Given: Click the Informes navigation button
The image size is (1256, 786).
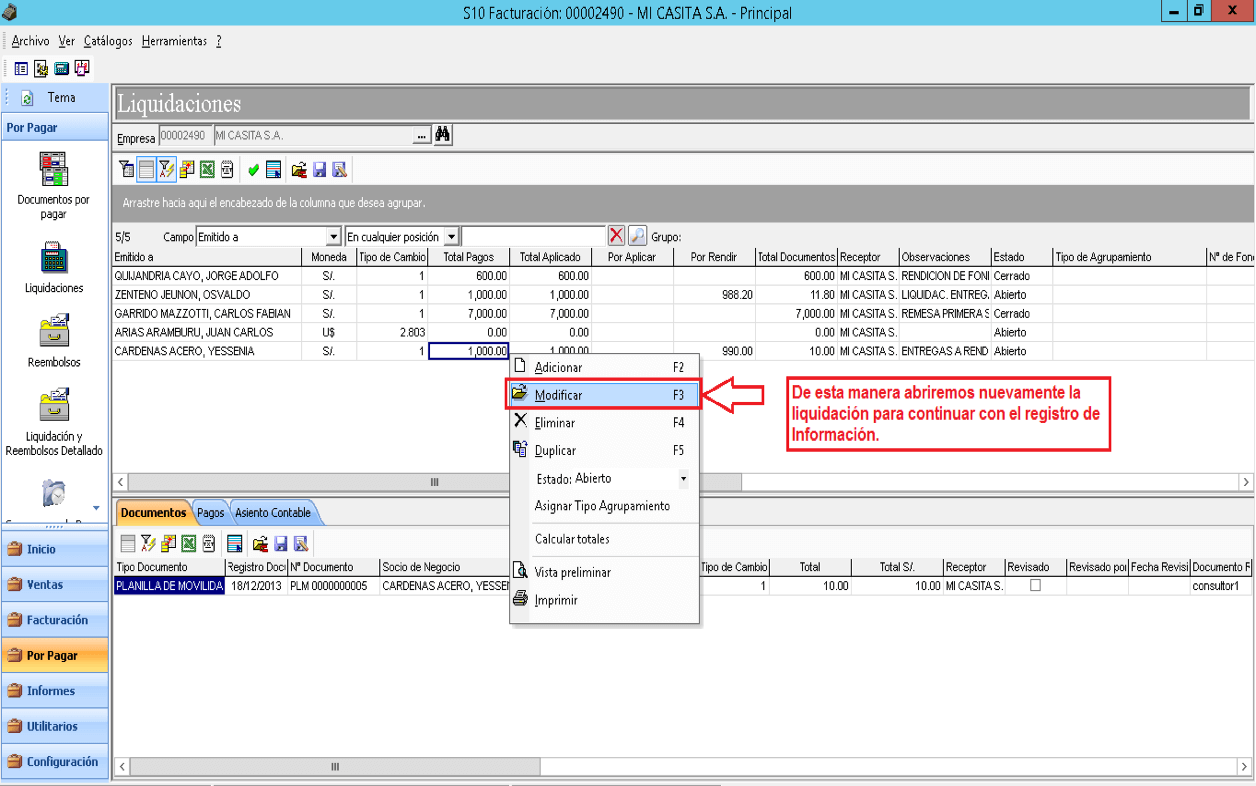Looking at the screenshot, I should click(54, 691).
